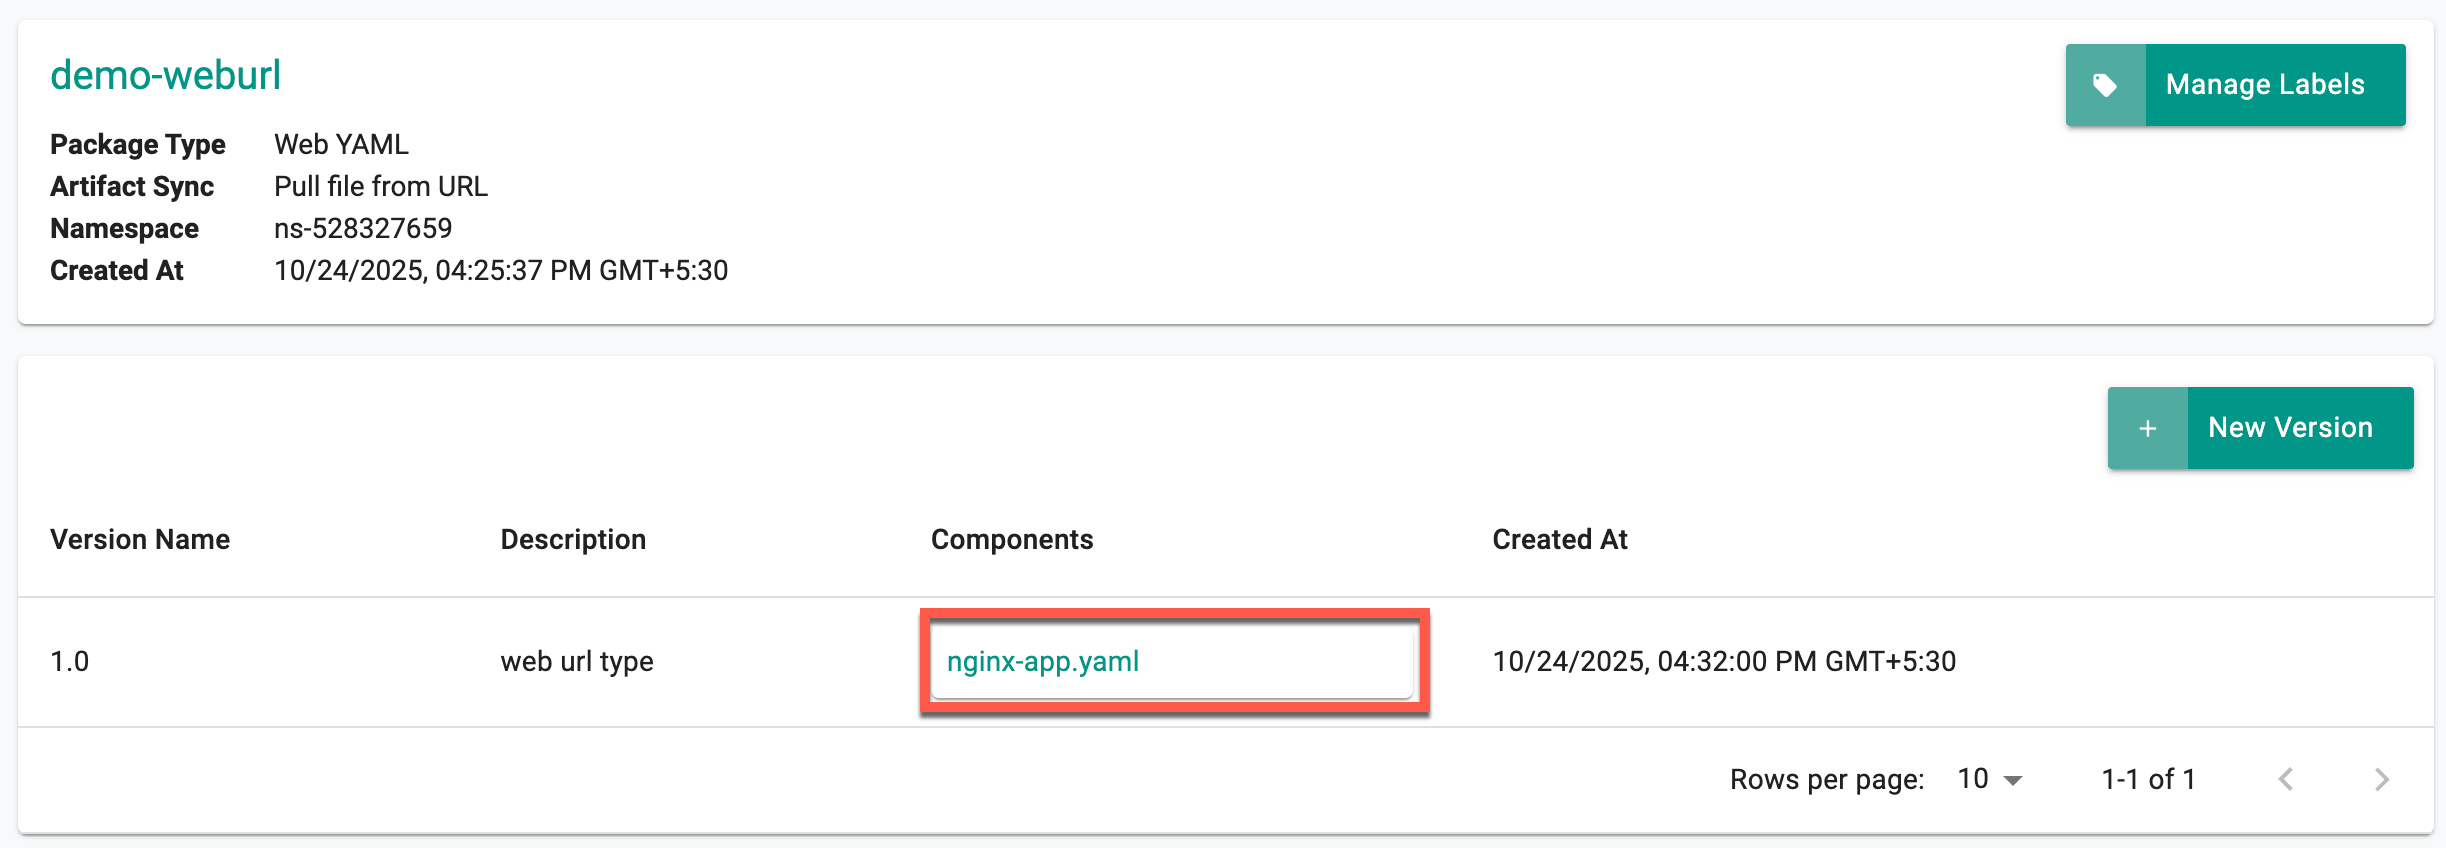Viewport: 2446px width, 848px height.
Task: Select the version 1.0 row cell
Action: click(x=70, y=661)
